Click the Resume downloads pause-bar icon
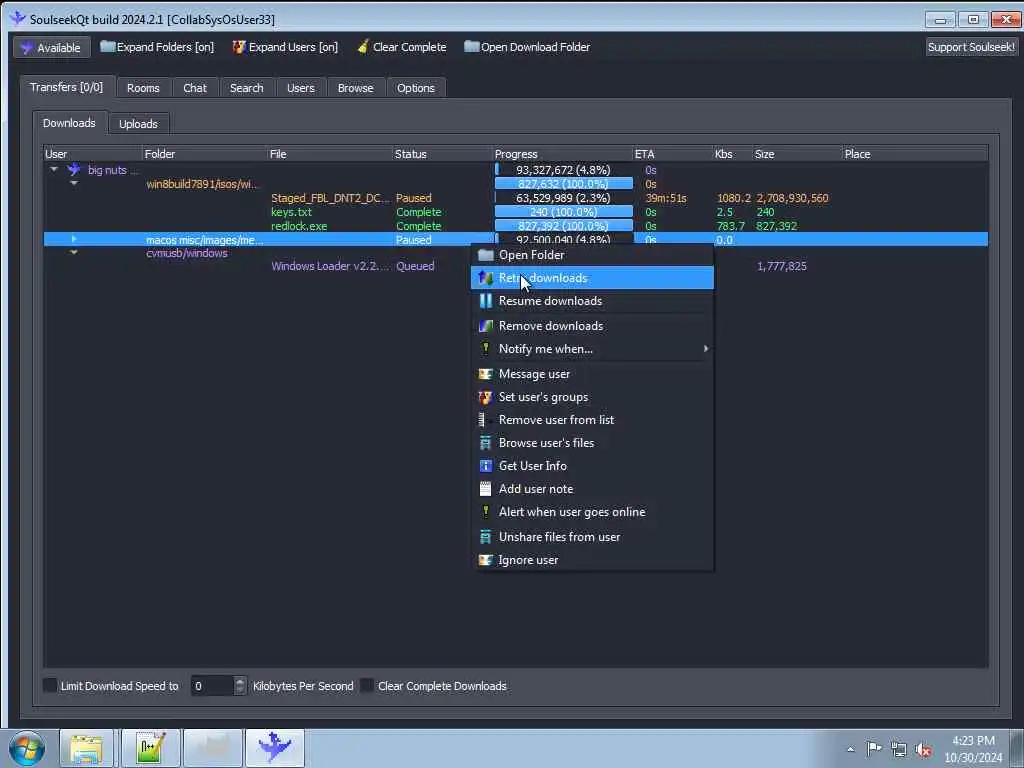The height and width of the screenshot is (768, 1024). tap(485, 300)
